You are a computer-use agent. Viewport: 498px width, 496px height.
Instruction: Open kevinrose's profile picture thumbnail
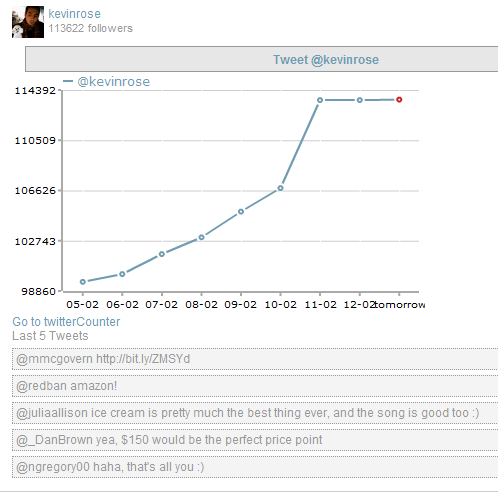[28, 22]
